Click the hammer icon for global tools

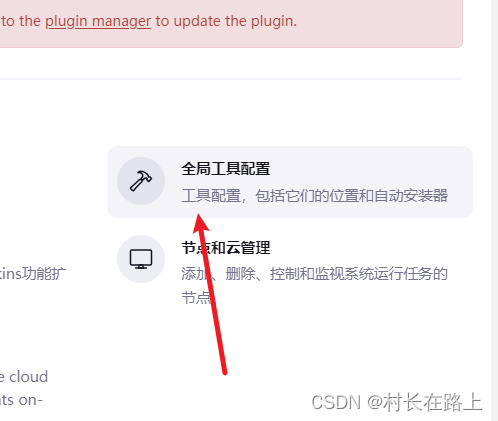[141, 181]
